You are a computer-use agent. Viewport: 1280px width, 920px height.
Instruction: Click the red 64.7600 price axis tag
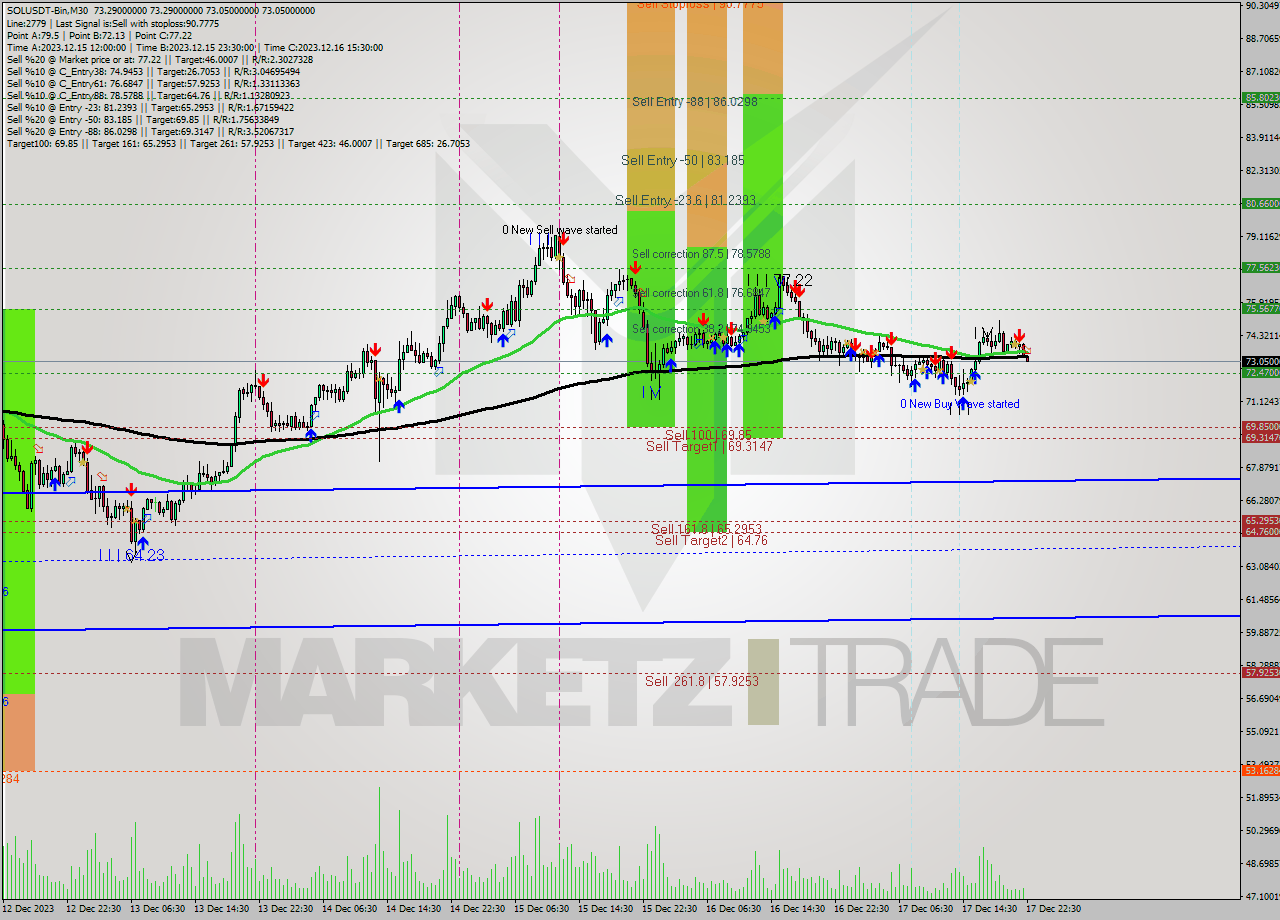coord(1261,532)
